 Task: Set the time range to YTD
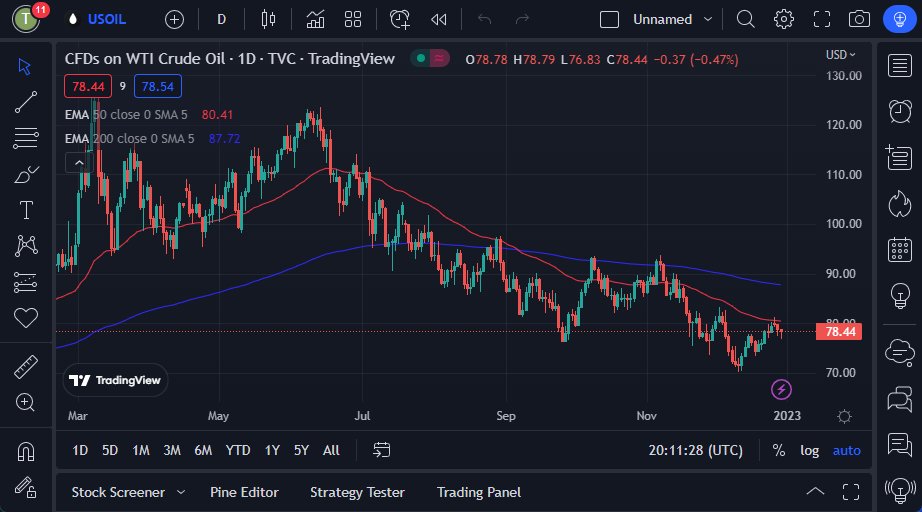(x=238, y=451)
